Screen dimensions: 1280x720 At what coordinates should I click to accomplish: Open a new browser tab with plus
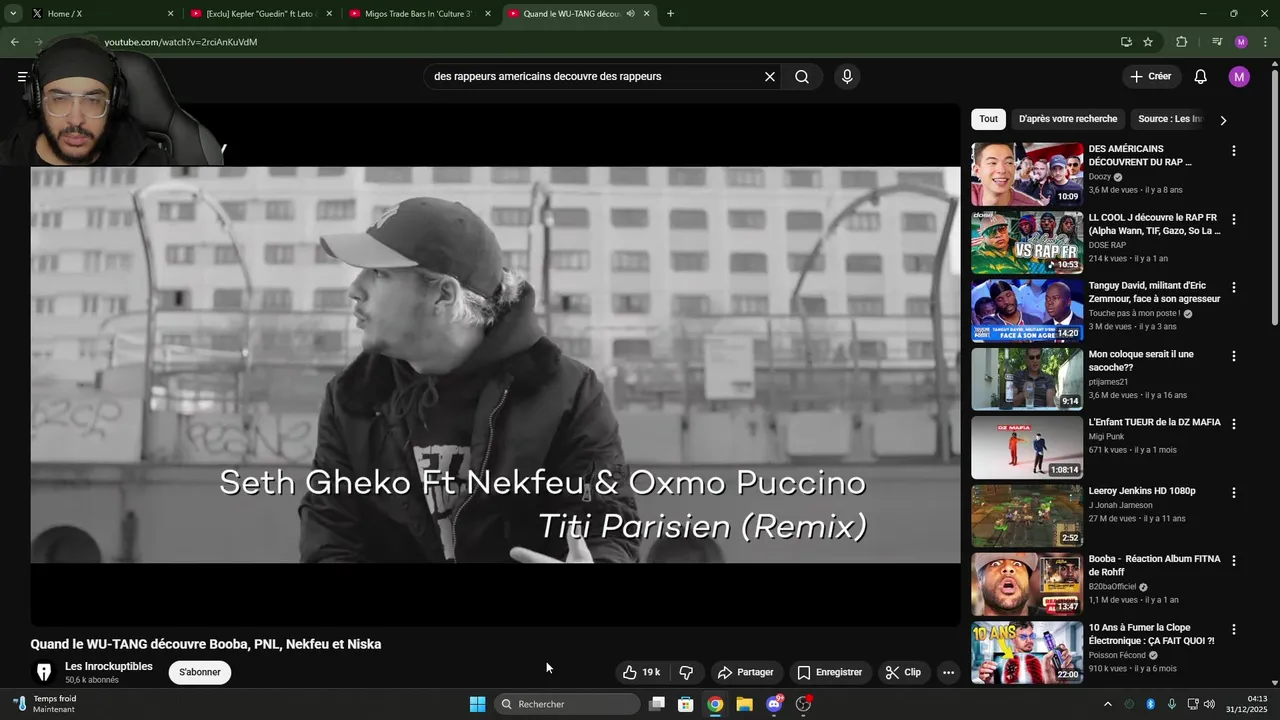670,14
